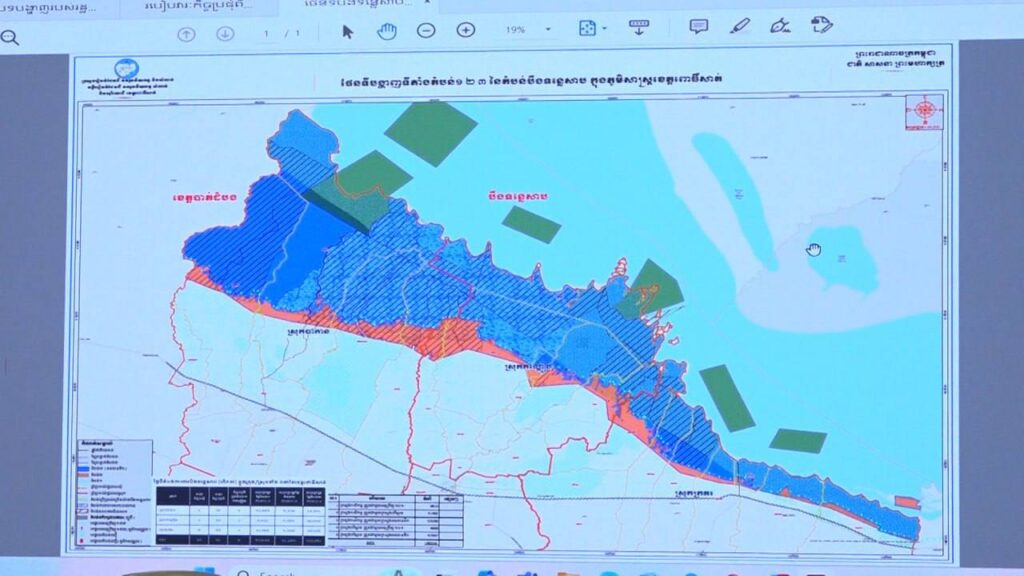
Task: Go to previous page with up arrow
Action: pos(186,33)
